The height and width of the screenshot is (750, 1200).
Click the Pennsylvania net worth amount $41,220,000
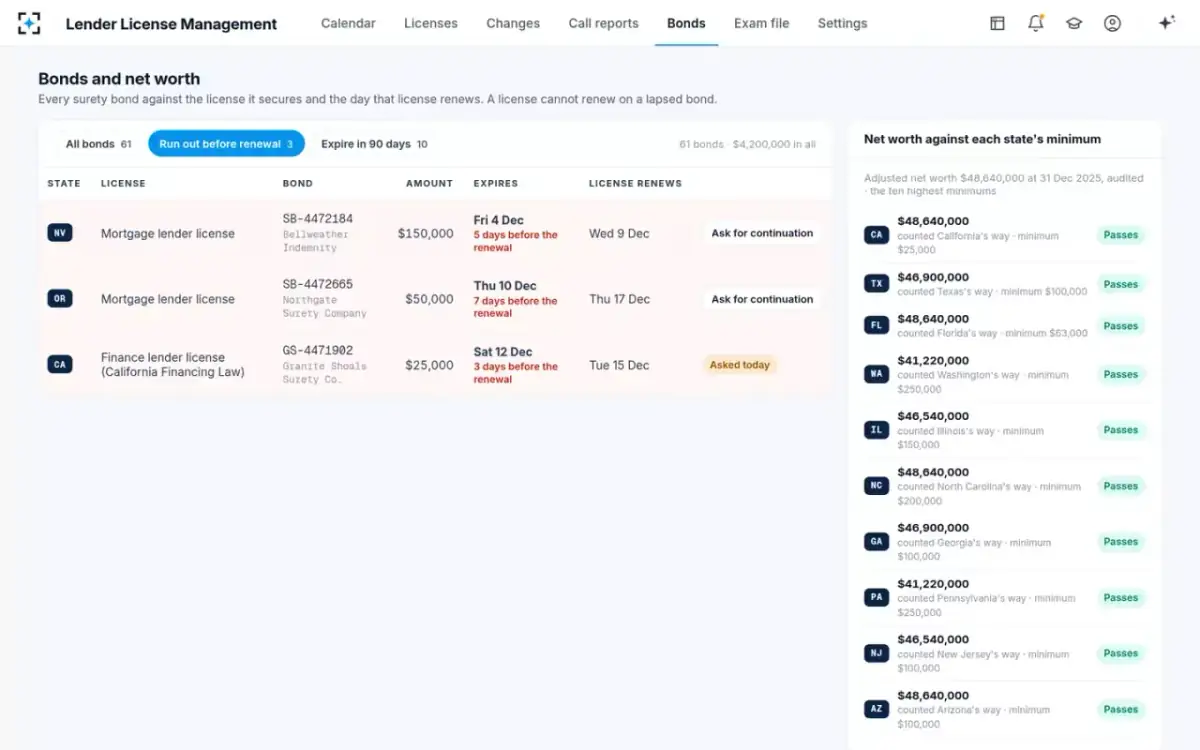point(933,584)
